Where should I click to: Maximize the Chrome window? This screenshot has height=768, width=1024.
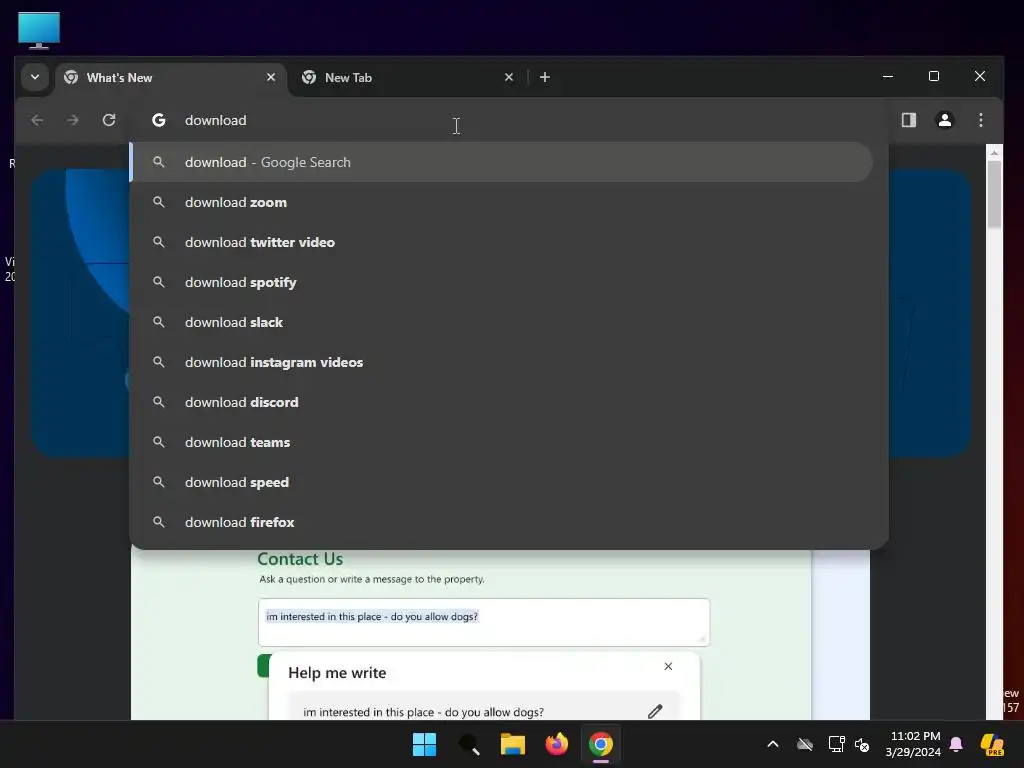tap(934, 76)
